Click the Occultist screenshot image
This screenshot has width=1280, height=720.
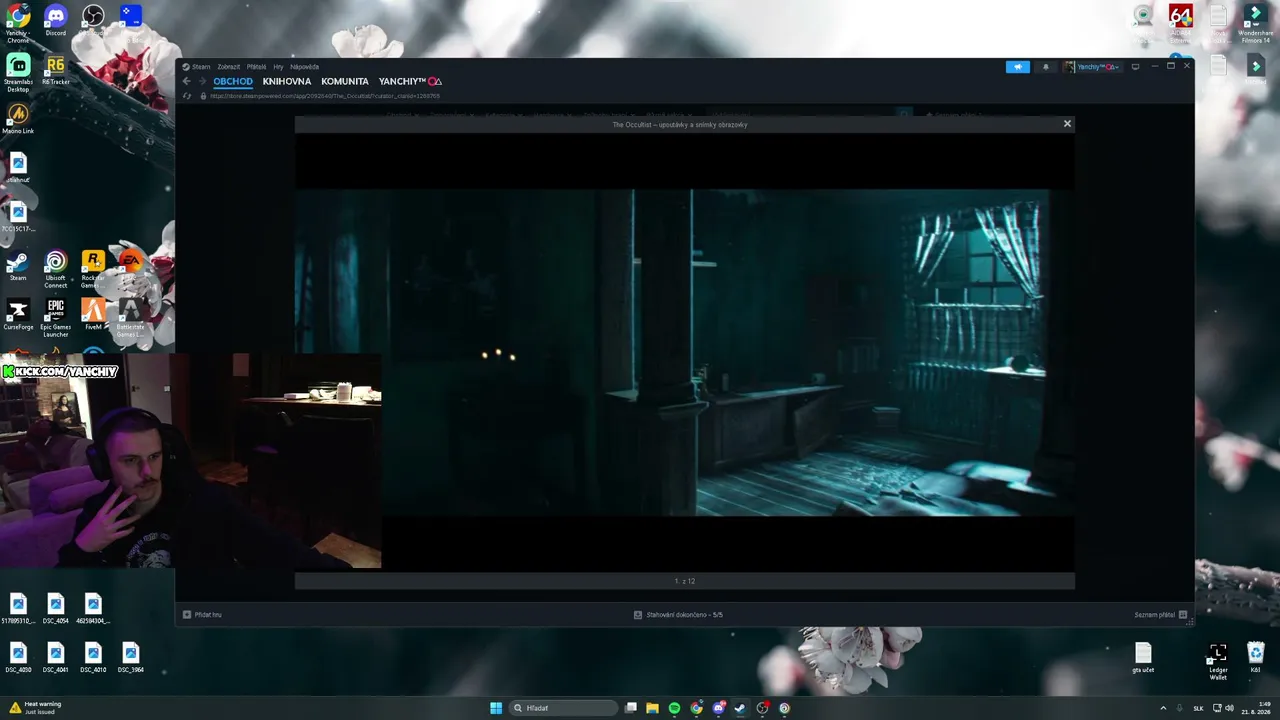point(684,353)
